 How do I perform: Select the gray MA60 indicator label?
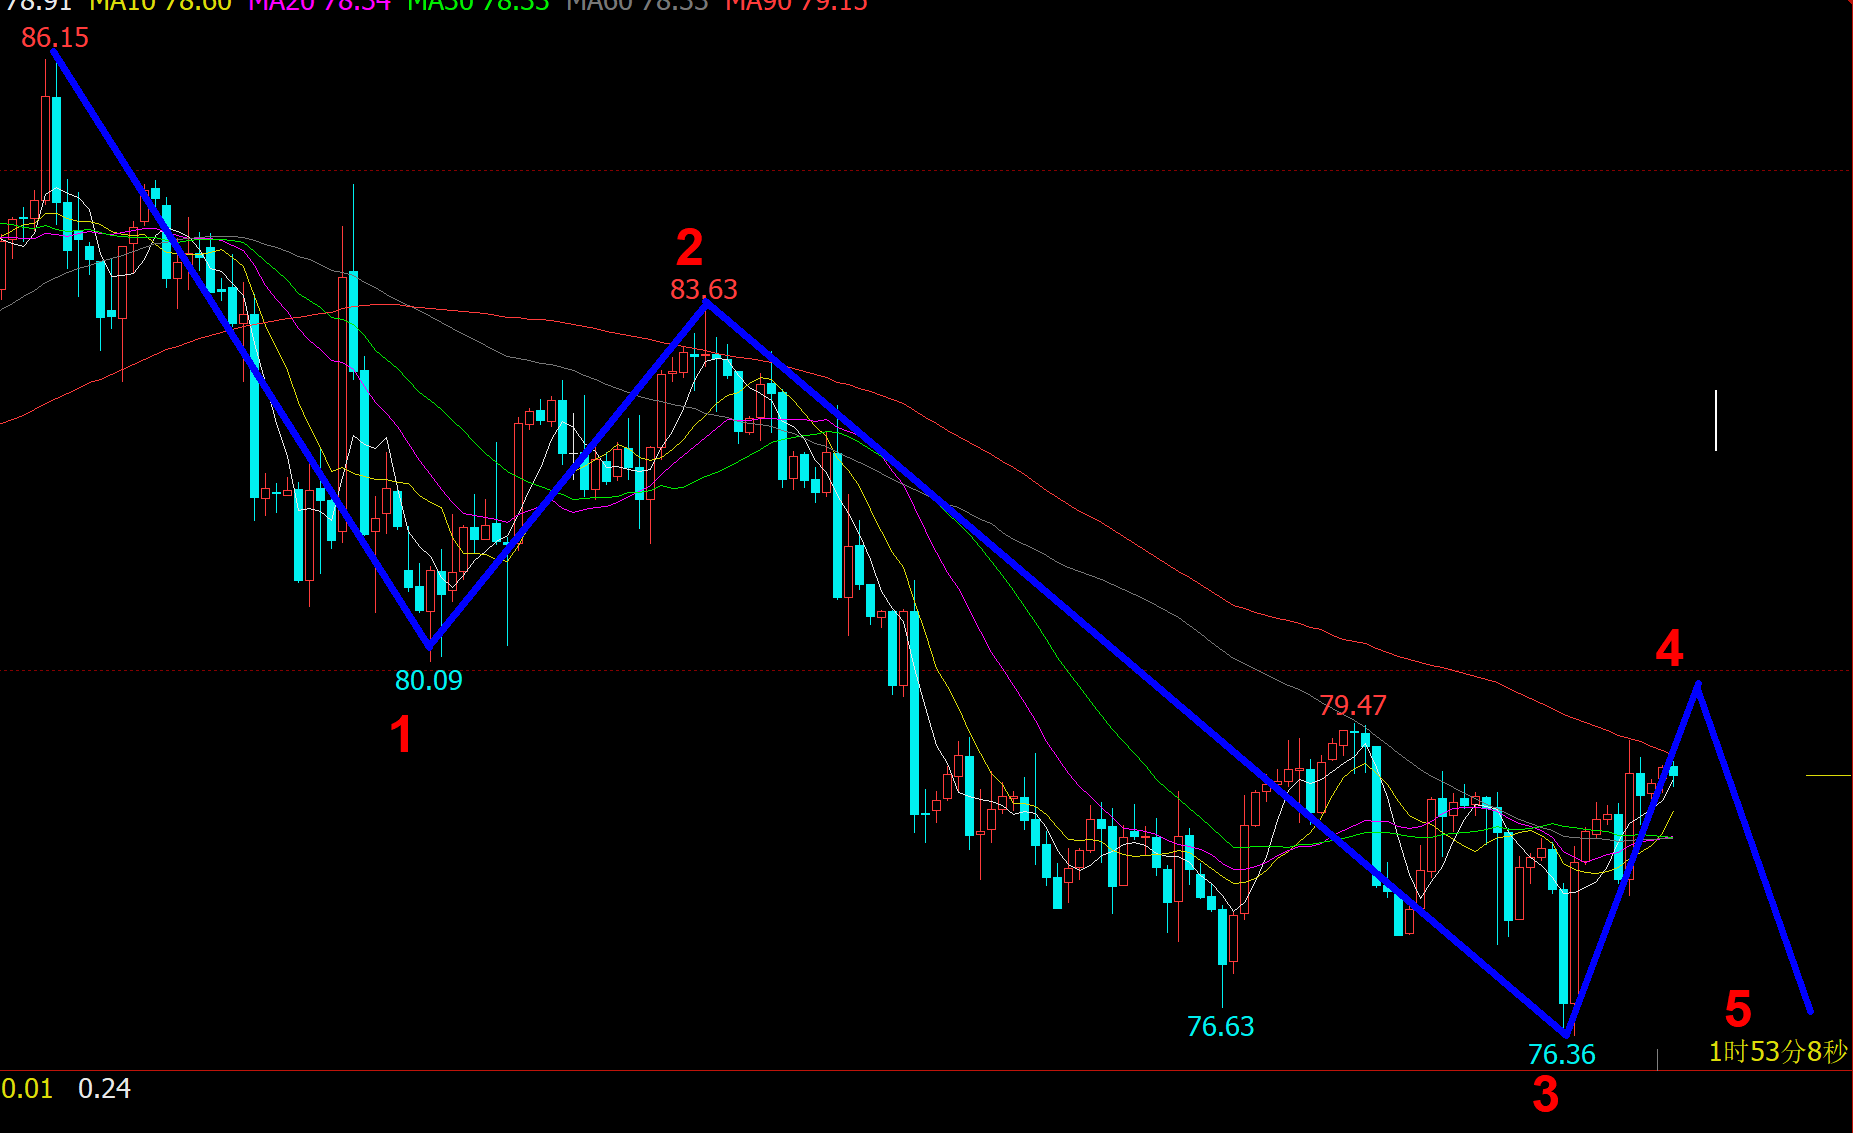click(637, 6)
